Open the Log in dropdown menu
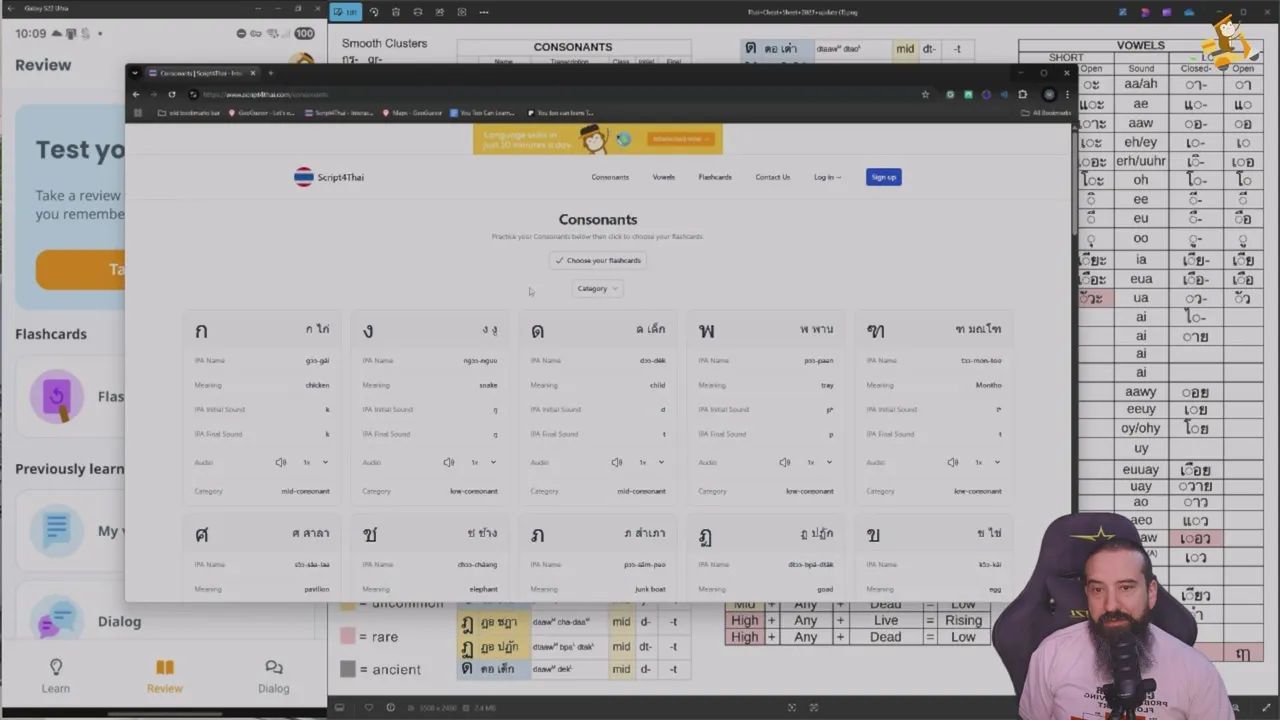The width and height of the screenshot is (1280, 720). [827, 177]
